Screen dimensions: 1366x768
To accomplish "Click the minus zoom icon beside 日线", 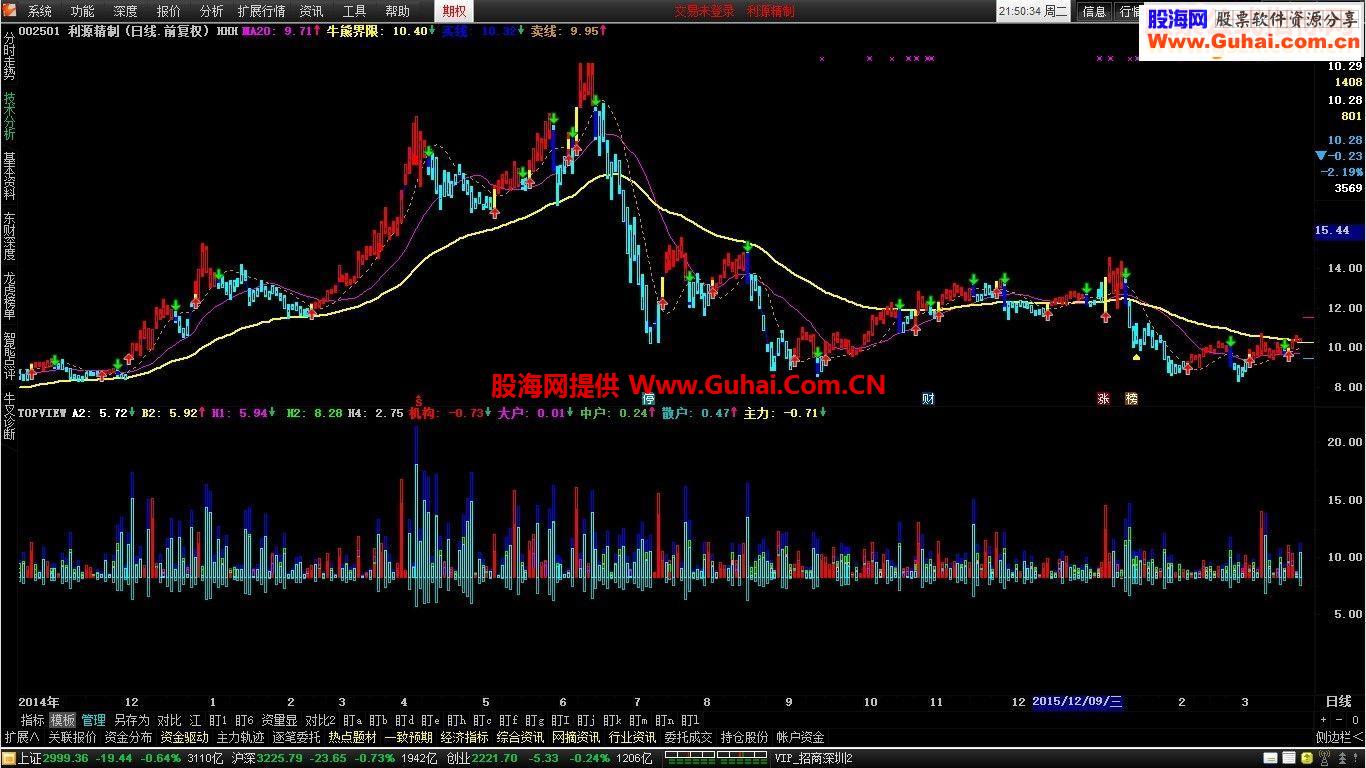I will click(x=1338, y=720).
